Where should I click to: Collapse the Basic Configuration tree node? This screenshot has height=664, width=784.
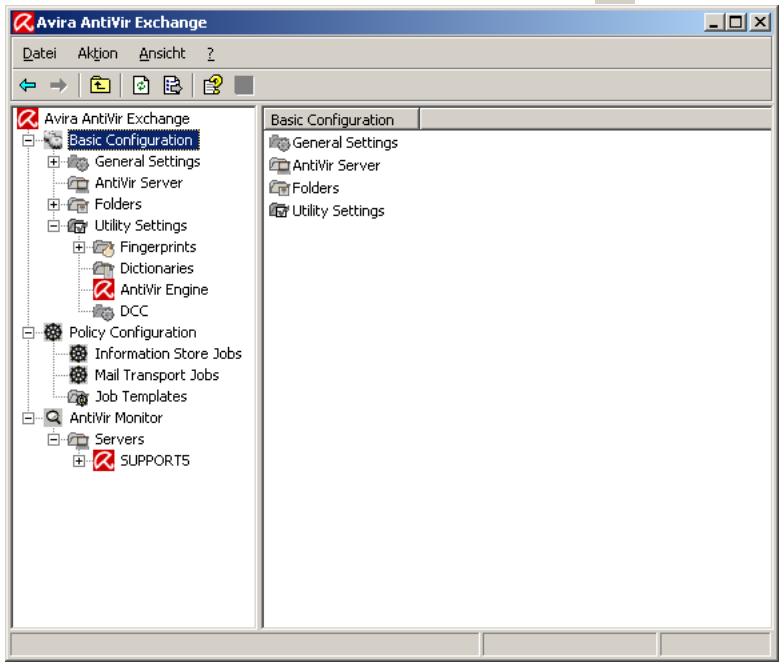pos(28,140)
